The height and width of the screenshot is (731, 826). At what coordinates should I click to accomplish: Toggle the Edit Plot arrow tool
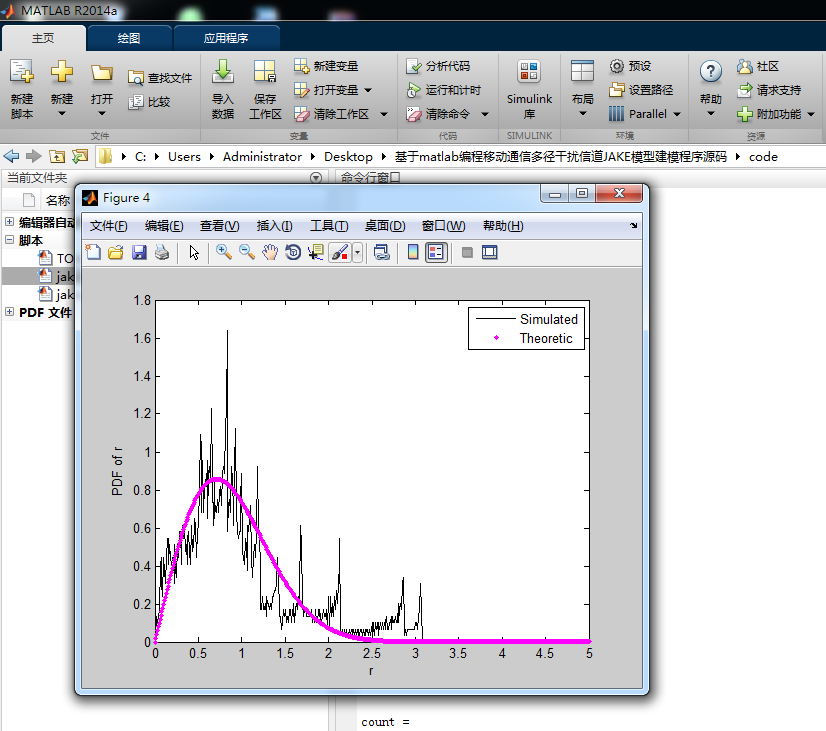[x=194, y=252]
